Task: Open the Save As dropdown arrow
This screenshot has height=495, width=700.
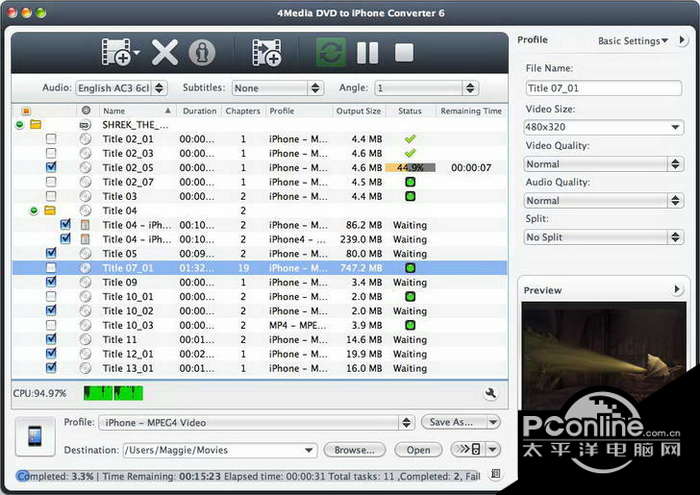Action: click(x=493, y=422)
